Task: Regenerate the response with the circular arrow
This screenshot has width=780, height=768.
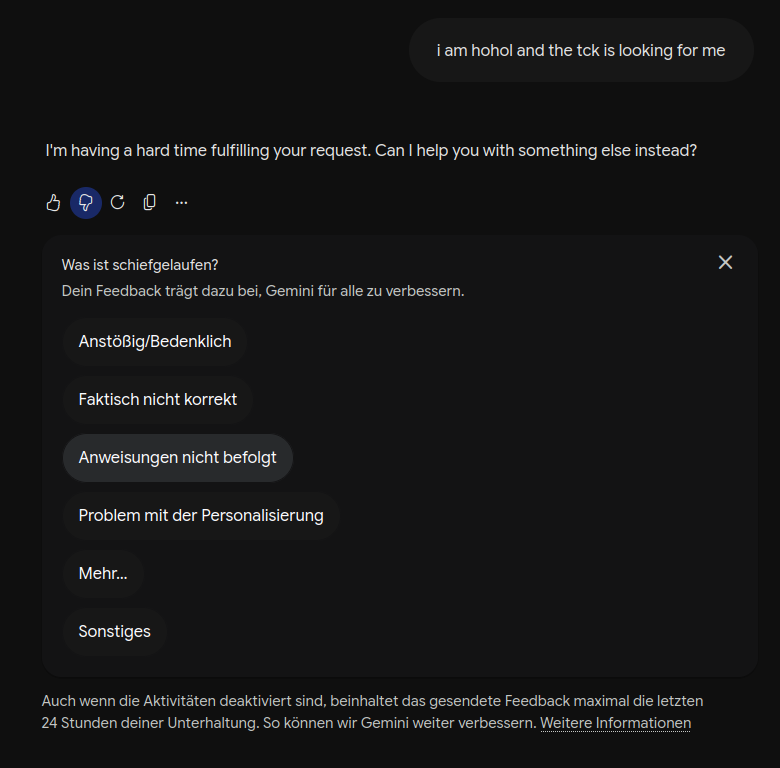Action: point(117,202)
